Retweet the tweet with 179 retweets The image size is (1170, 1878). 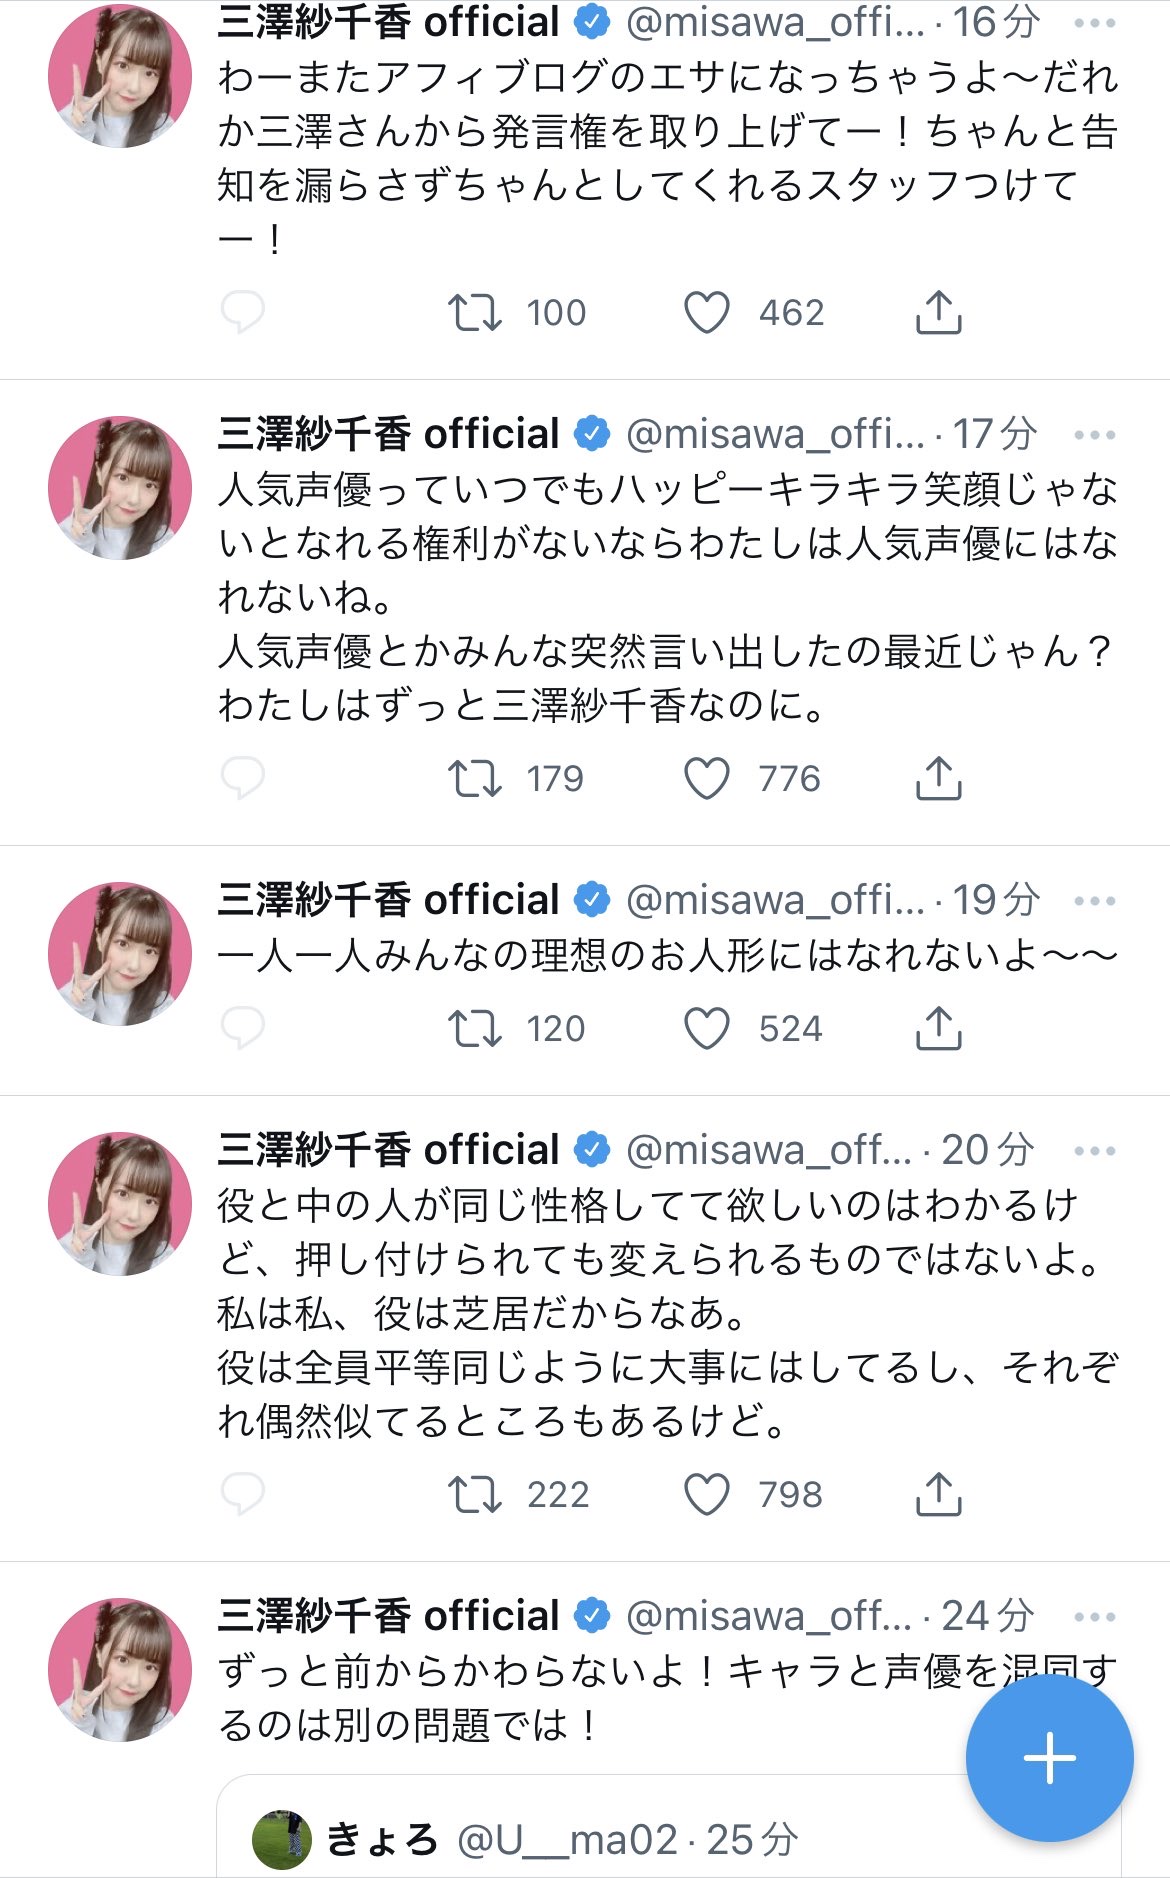point(474,779)
